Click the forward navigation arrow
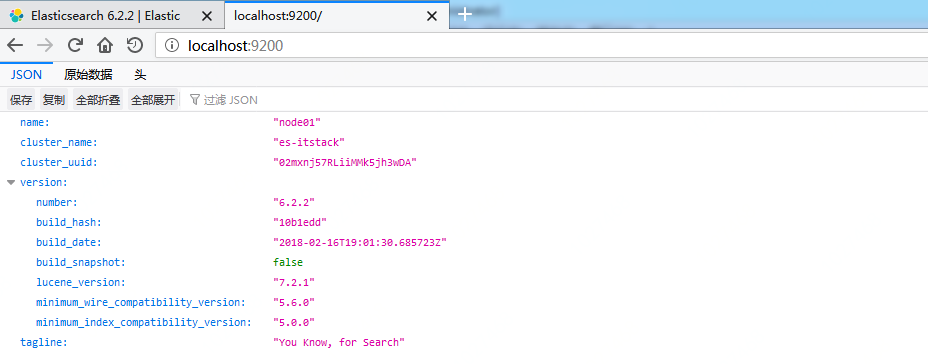The height and width of the screenshot is (364, 928). tap(45, 46)
